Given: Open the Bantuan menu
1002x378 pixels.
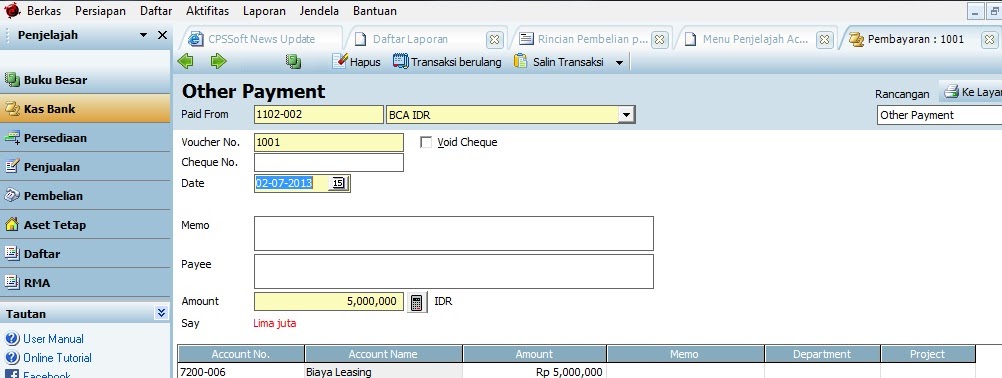Looking at the screenshot, I should coord(374,11).
